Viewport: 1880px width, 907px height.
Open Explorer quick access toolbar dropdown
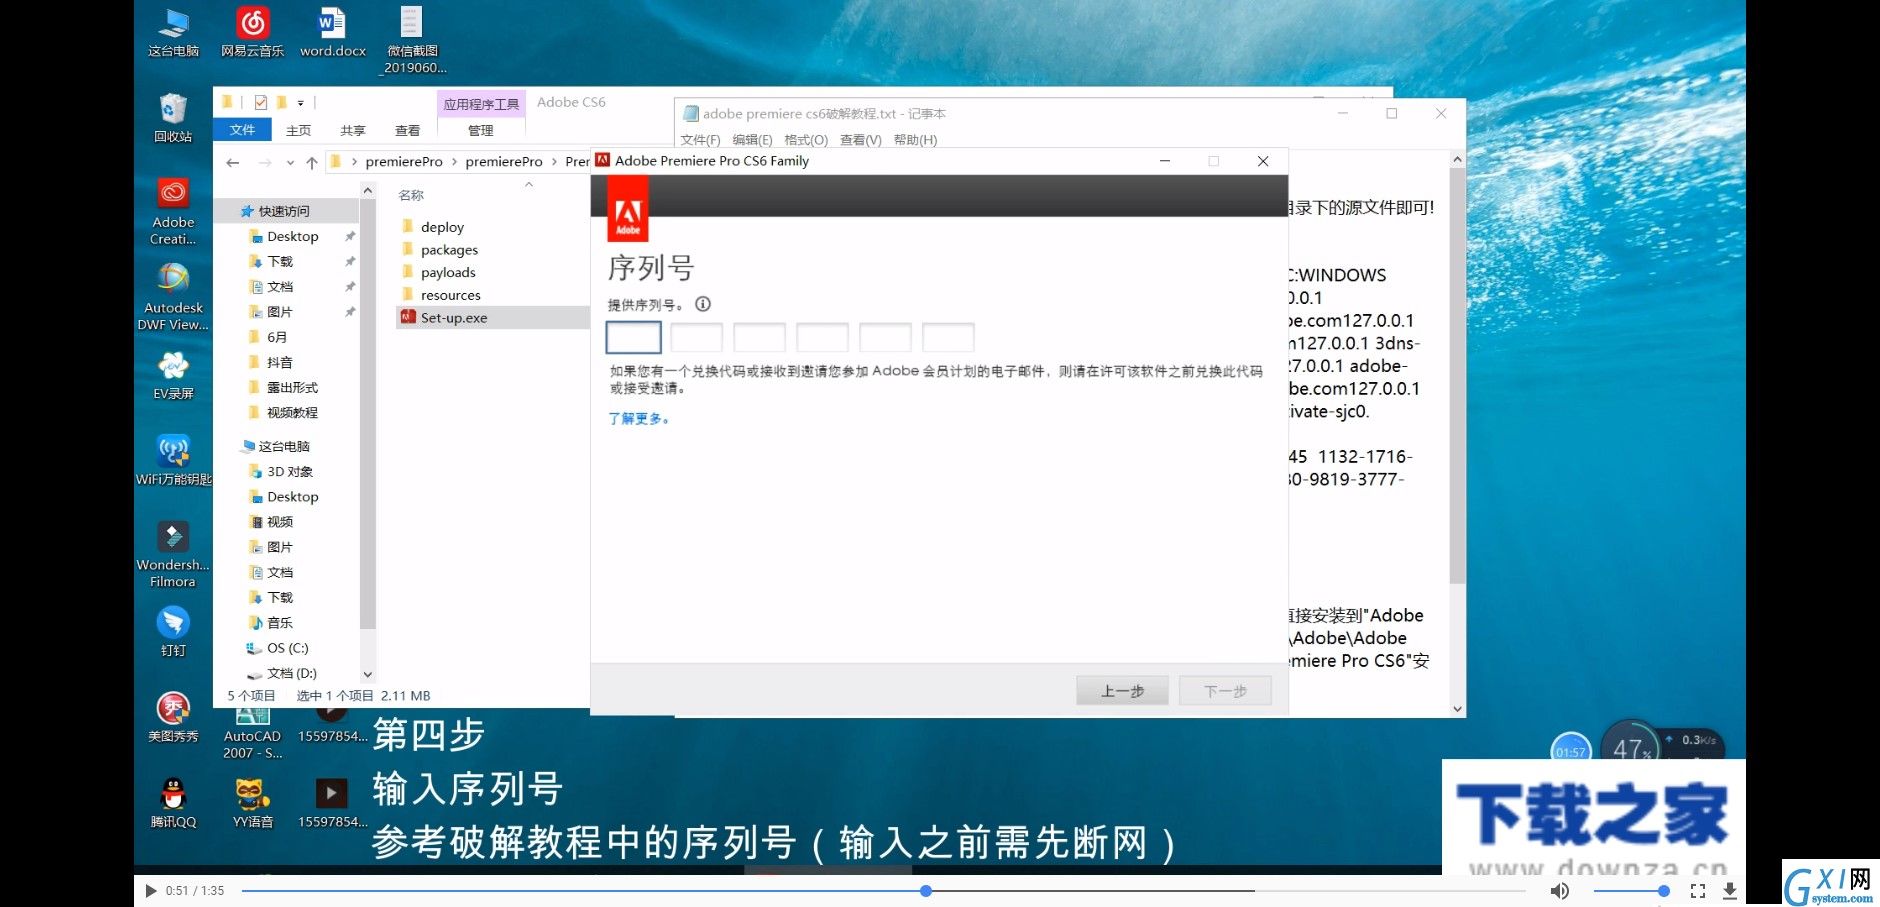click(300, 102)
